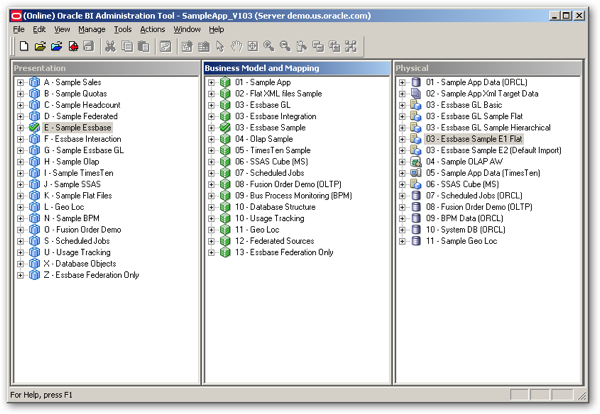
Task: Open the View menu
Action: [62, 29]
